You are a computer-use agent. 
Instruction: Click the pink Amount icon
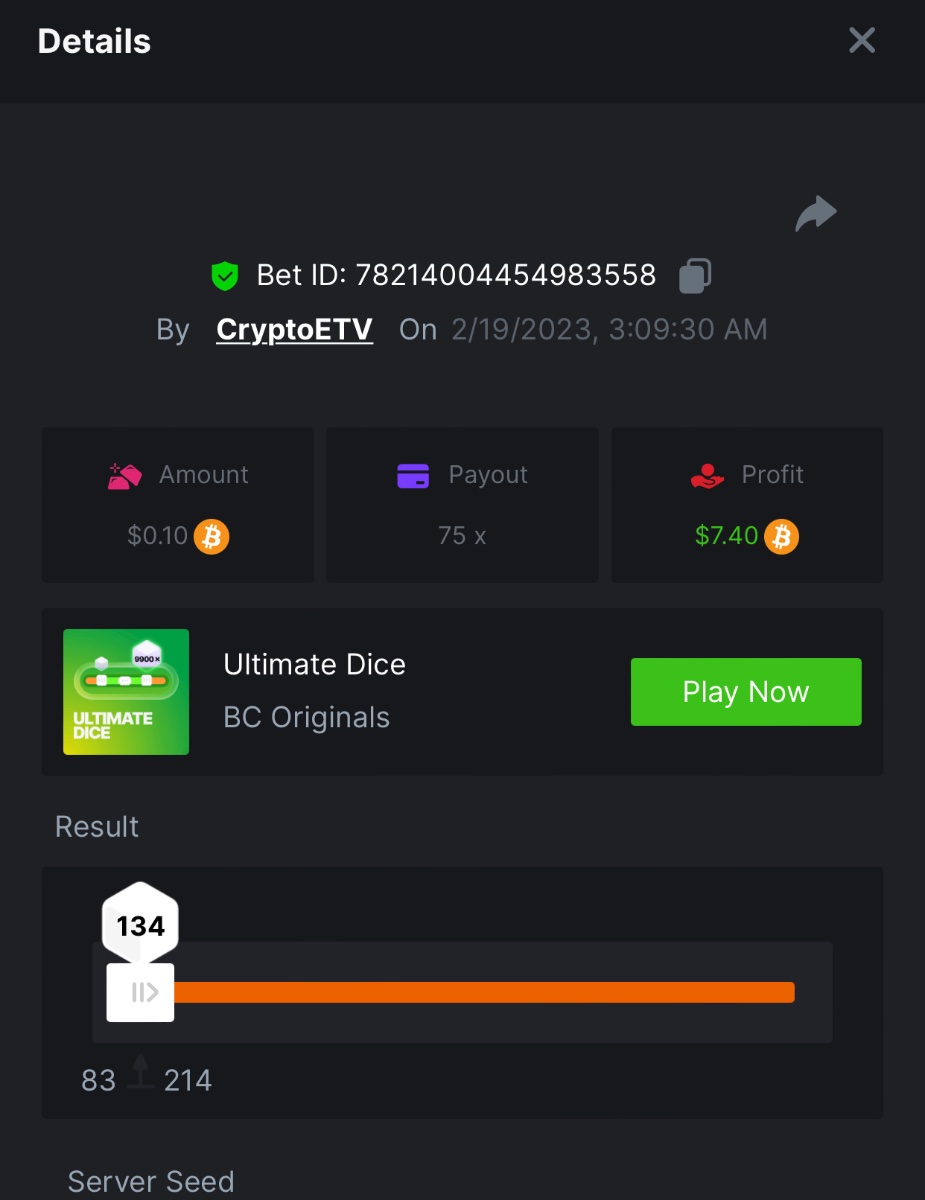(x=125, y=475)
